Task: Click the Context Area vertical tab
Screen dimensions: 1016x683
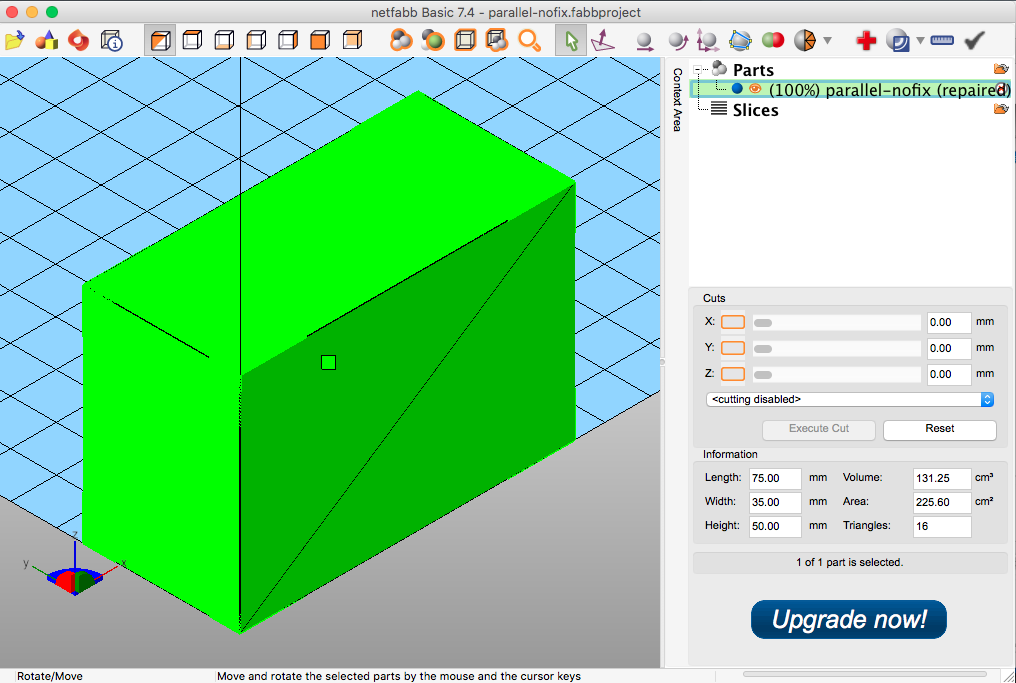Action: 677,99
